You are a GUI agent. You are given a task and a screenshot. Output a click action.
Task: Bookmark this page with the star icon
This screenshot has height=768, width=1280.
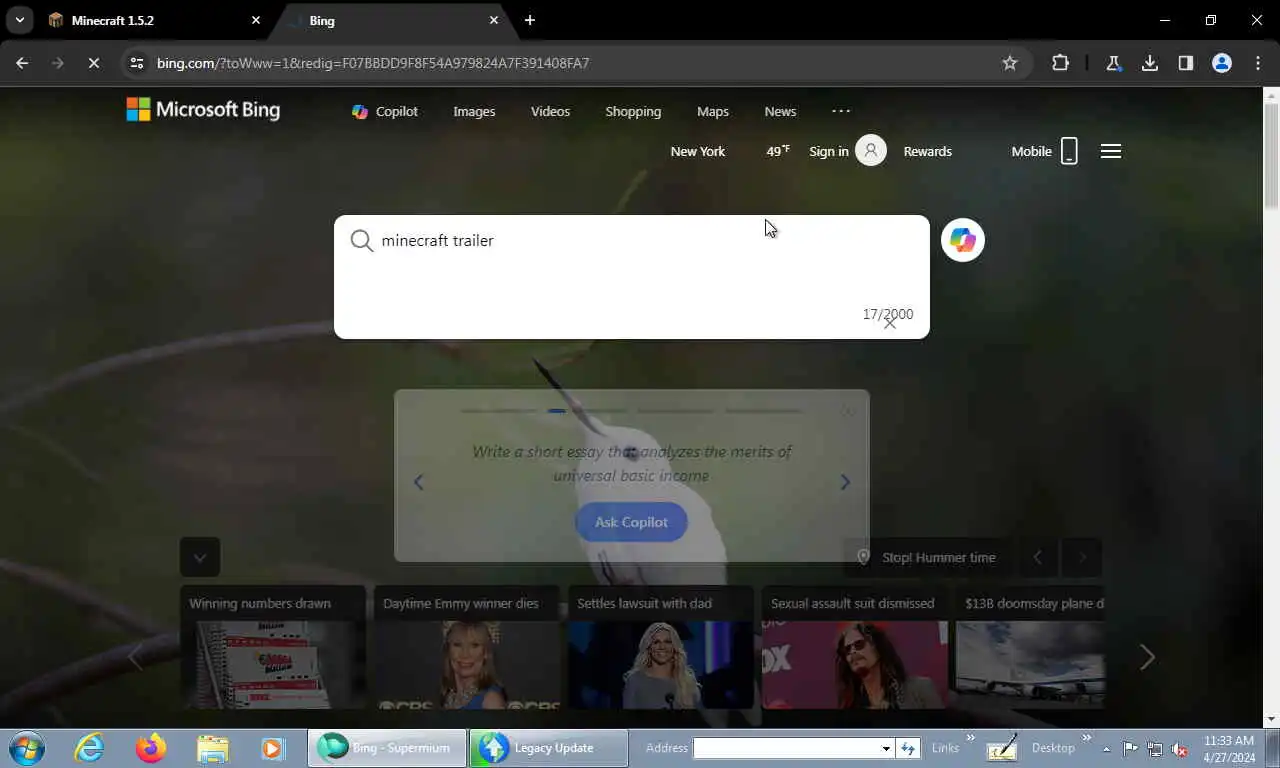coord(1010,63)
